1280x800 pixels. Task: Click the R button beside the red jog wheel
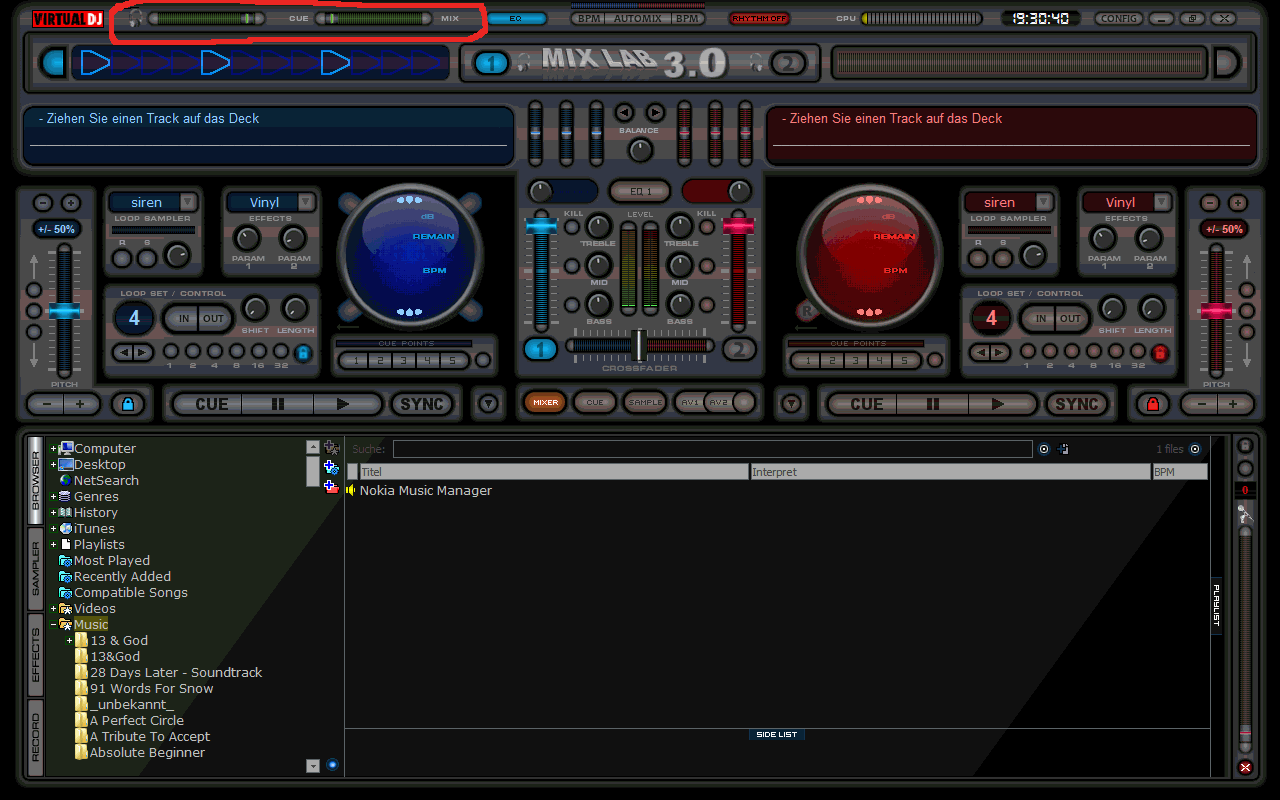[x=806, y=311]
